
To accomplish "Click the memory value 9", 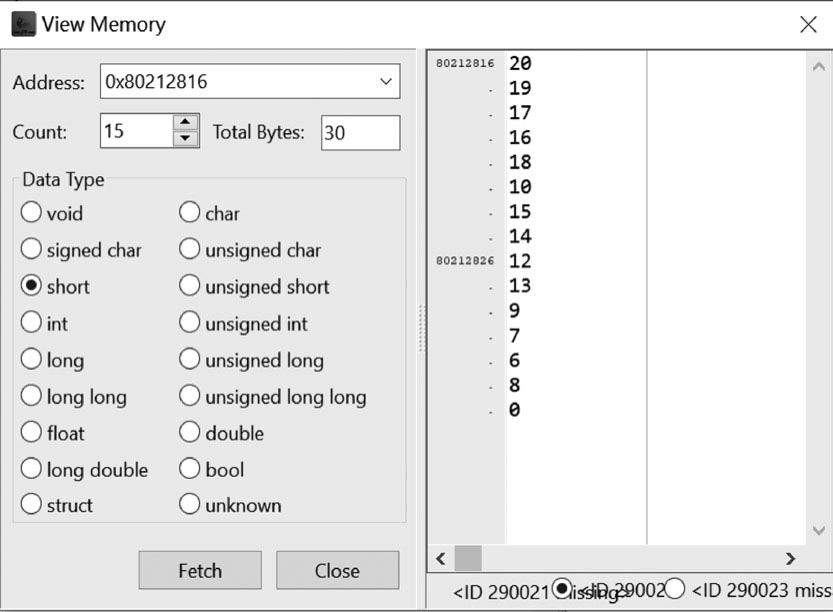I will 514,310.
